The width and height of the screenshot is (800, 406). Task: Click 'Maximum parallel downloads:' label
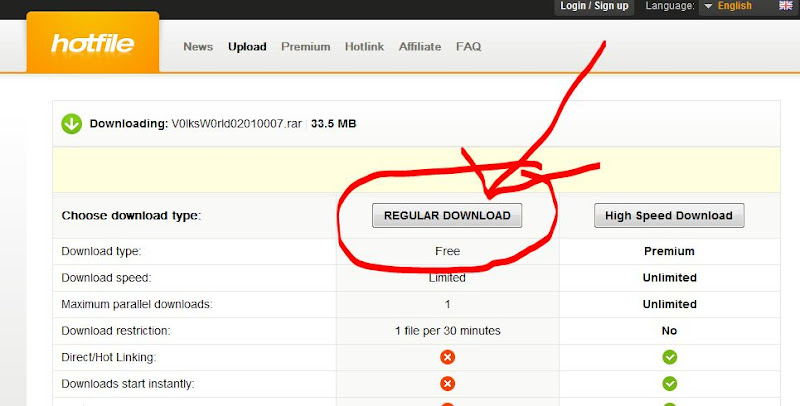pos(137,304)
